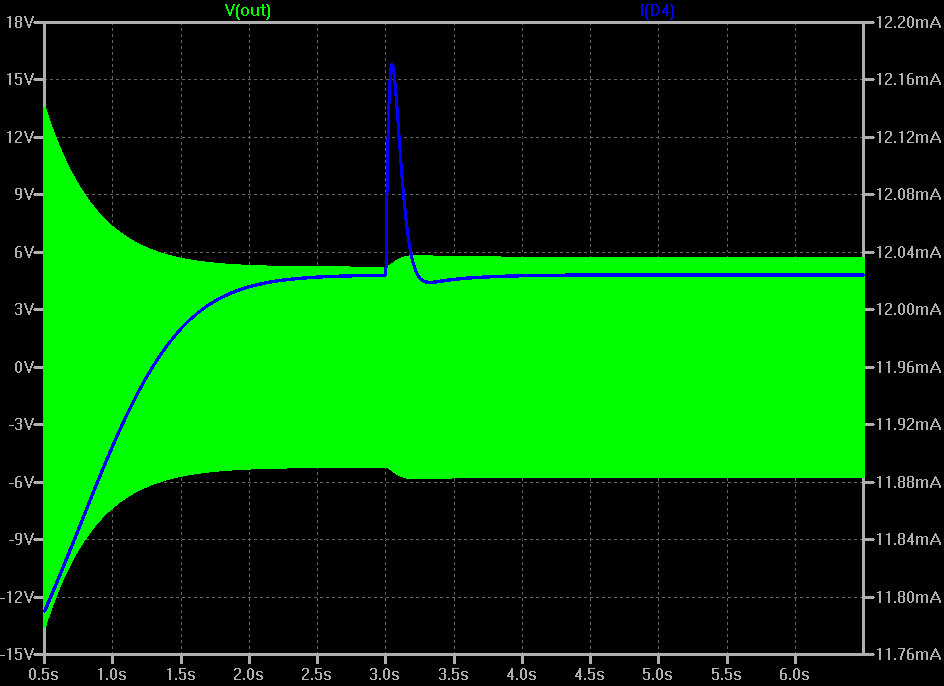Viewport: 944px width, 686px height.
Task: Click the 2.5s time axis label
Action: 317,674
